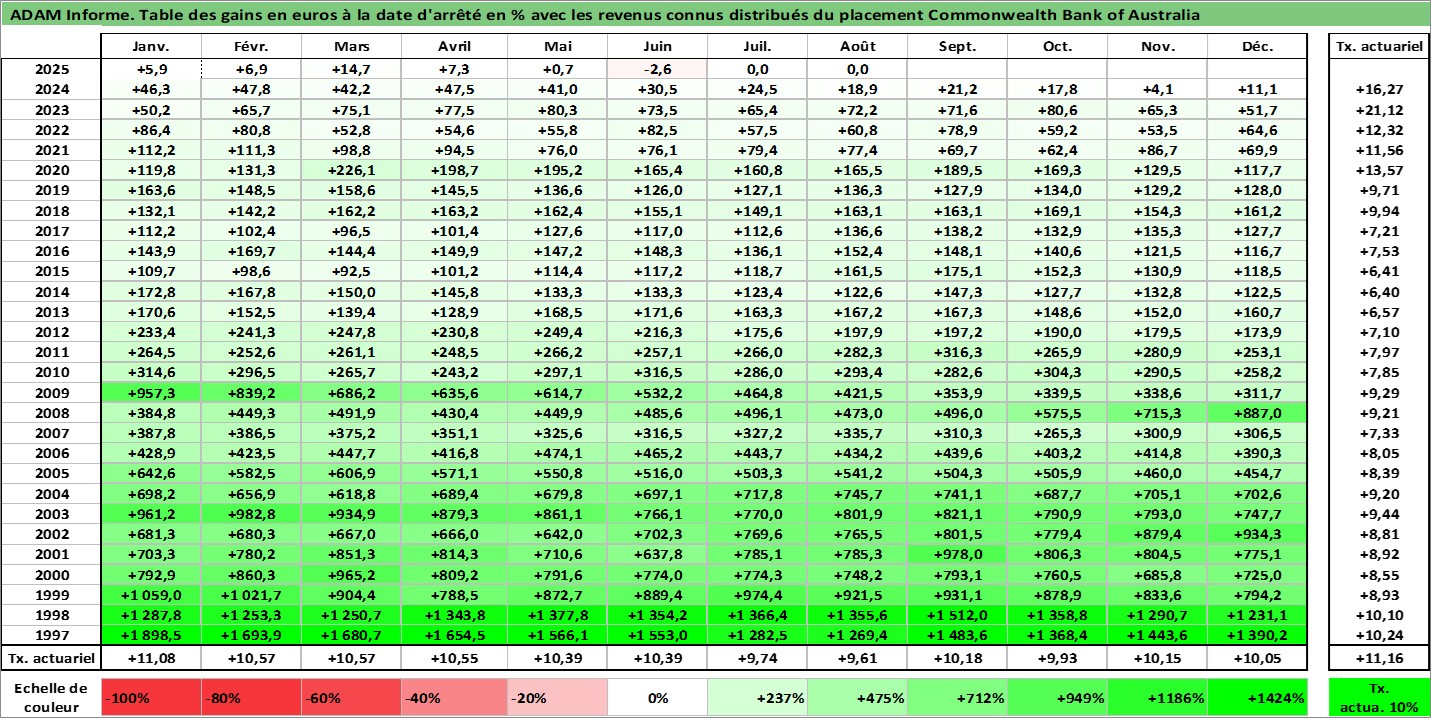The image size is (1431, 718).
Task: Select the 2025 row label
Action: (51, 69)
